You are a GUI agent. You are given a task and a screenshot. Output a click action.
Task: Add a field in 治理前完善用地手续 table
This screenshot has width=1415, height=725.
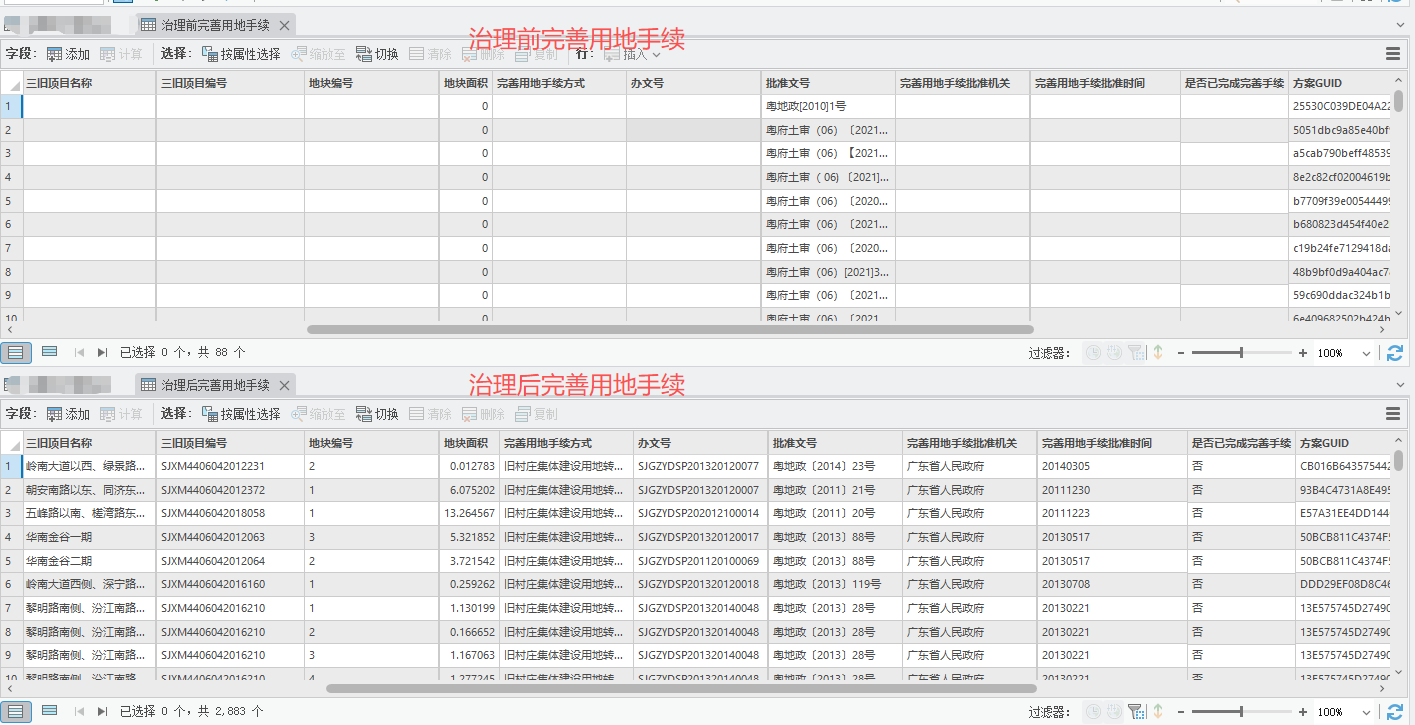pyautogui.click(x=68, y=54)
